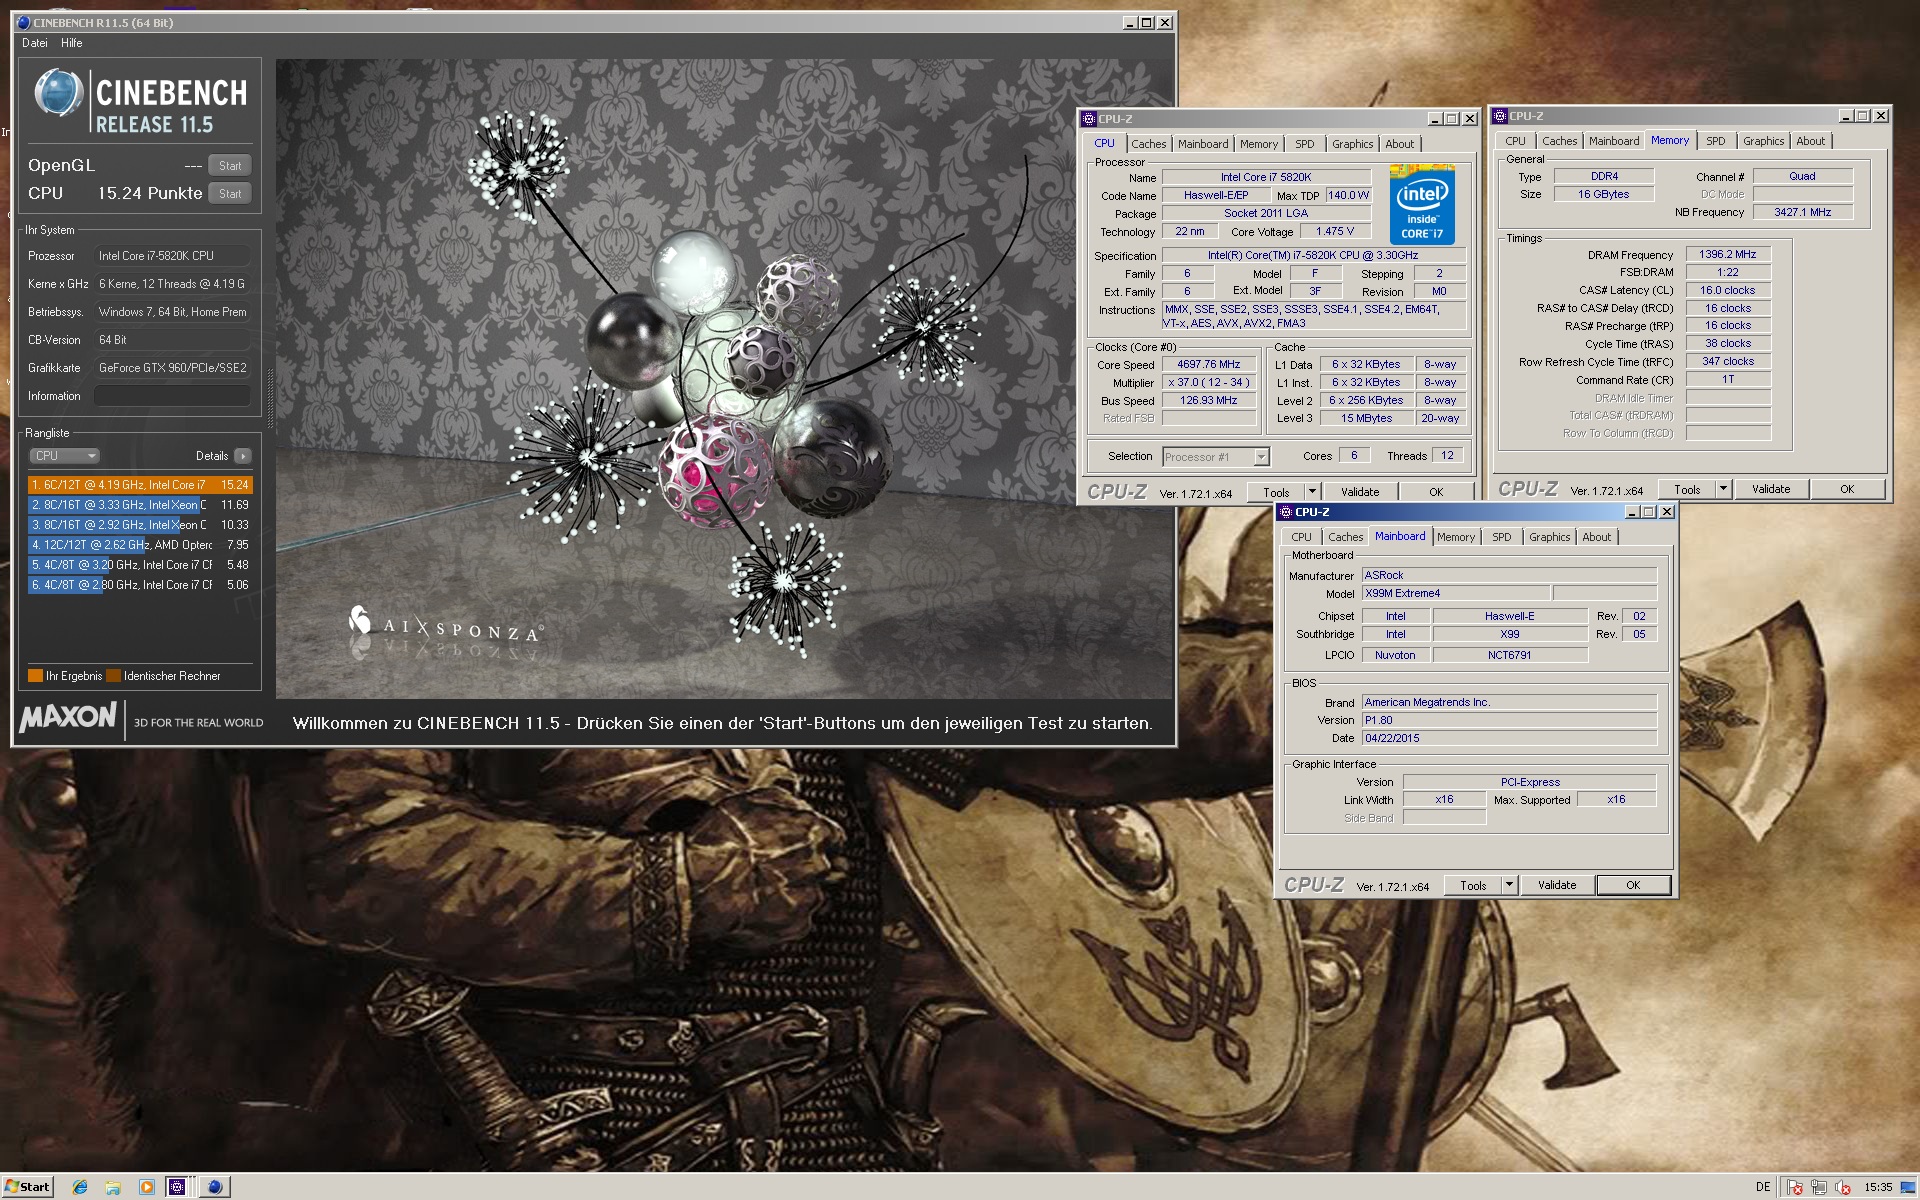
Task: Open About tab in CPU-Z Memory window
Action: click(x=1811, y=141)
